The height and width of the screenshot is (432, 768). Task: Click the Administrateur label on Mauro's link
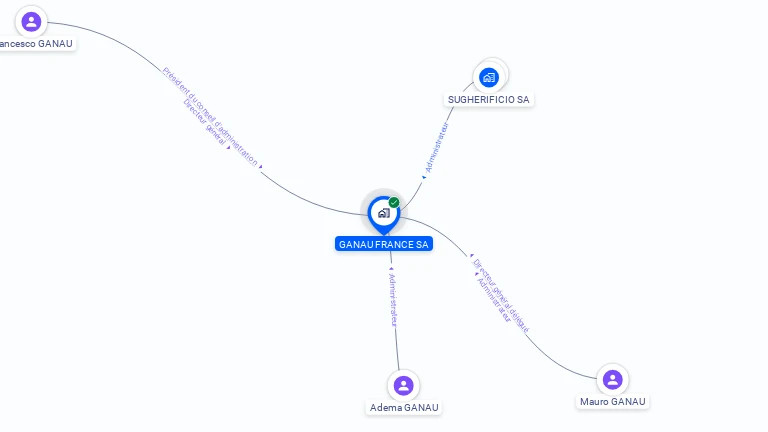pos(494,300)
